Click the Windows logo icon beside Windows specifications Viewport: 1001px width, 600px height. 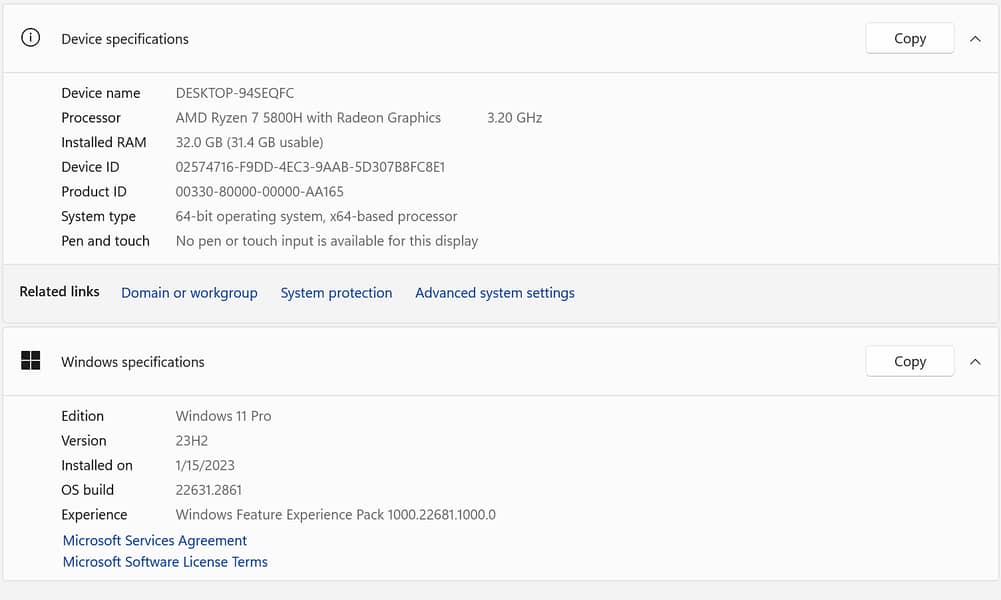tap(31, 361)
